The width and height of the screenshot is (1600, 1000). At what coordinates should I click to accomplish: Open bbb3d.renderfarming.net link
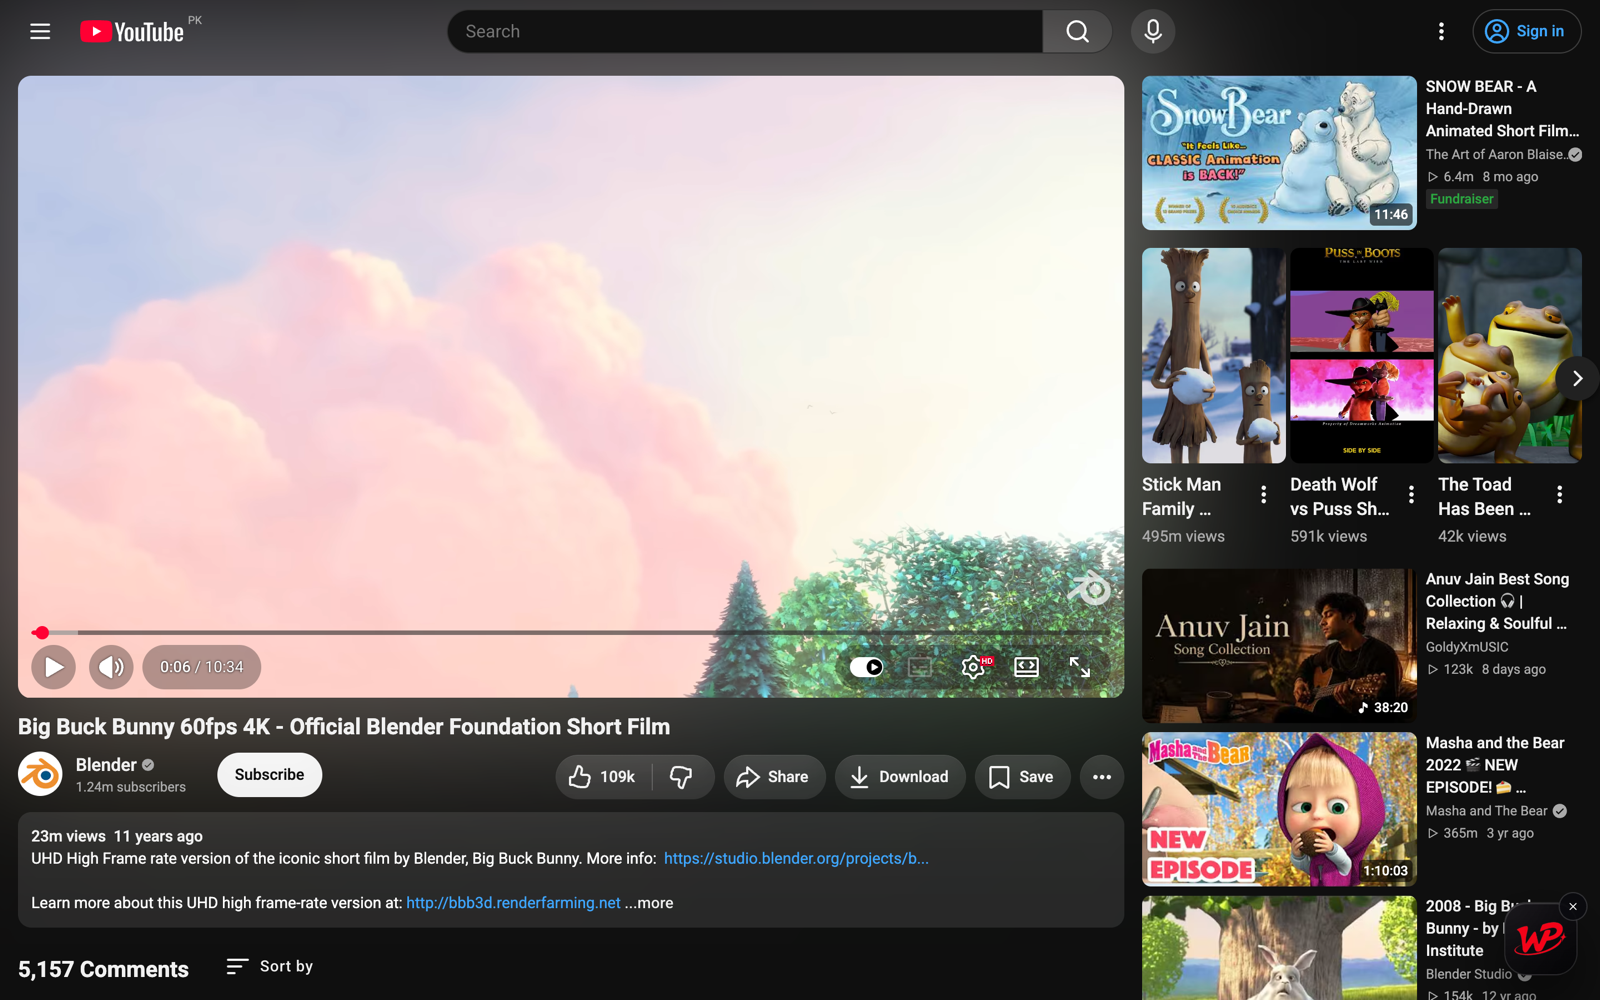tap(513, 903)
